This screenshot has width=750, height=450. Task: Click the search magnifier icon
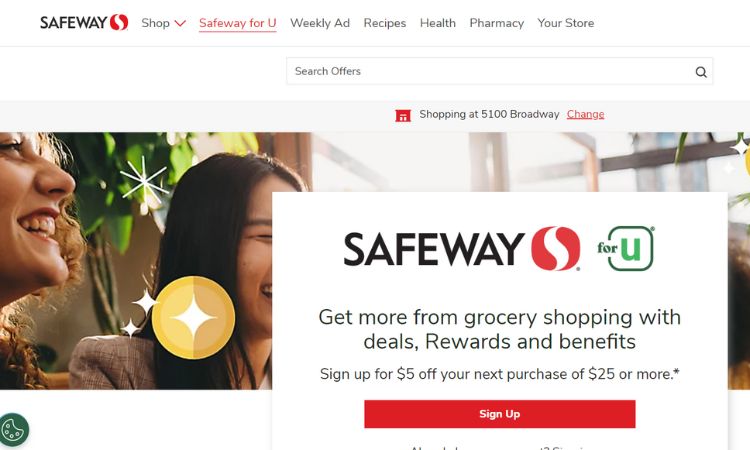point(701,72)
